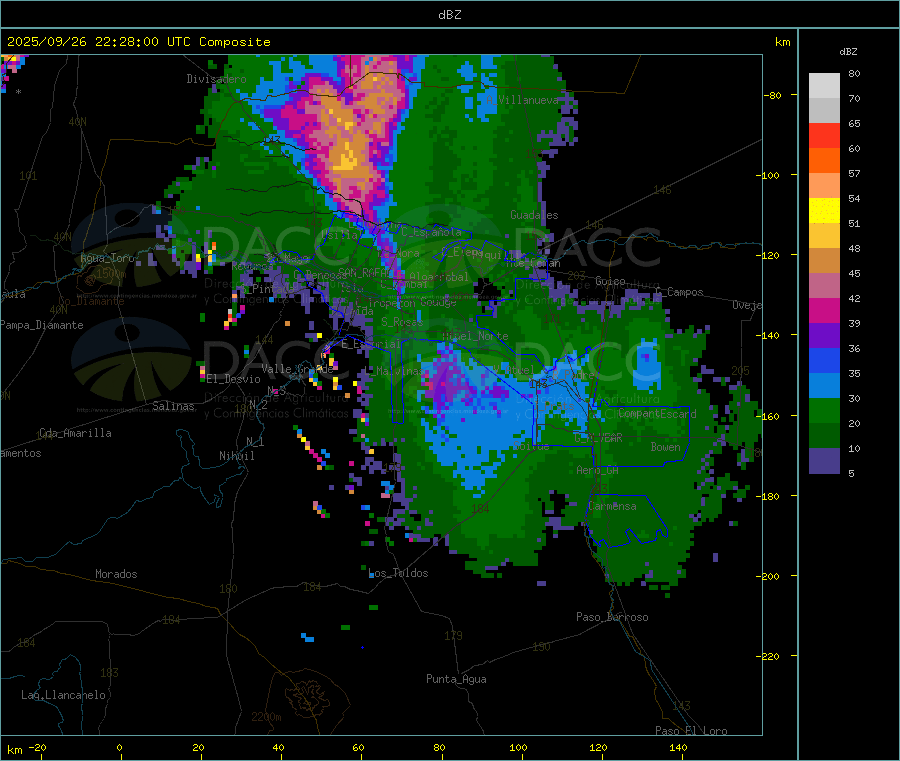Click the '0' tick on the bottom axis
This screenshot has width=900, height=761.
pos(119,747)
